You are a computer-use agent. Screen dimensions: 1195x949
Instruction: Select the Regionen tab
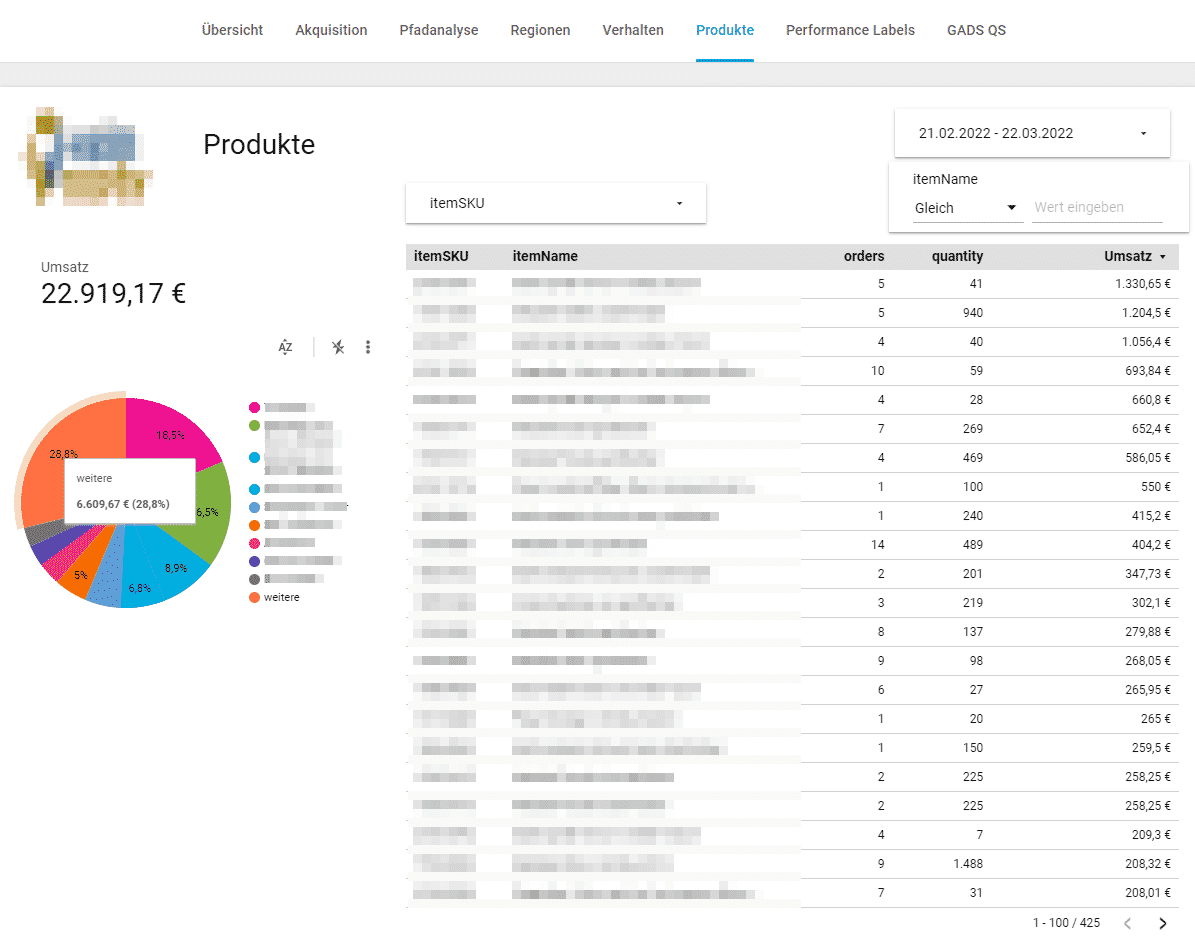click(540, 30)
